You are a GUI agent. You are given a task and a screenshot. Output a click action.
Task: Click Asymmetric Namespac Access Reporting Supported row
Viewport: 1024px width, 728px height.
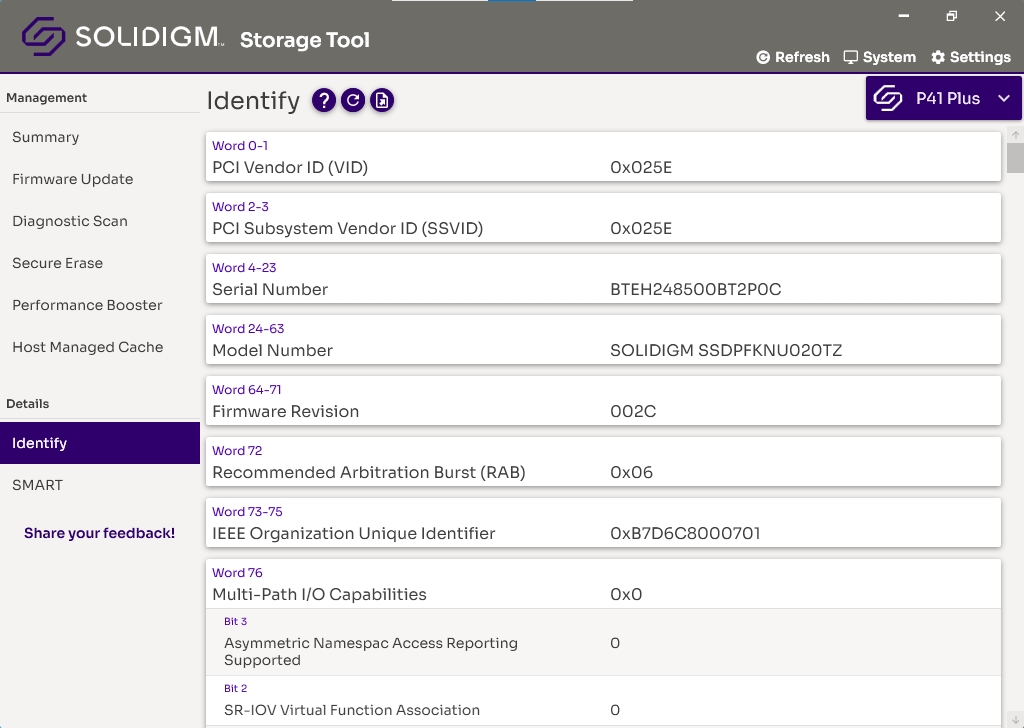pyautogui.click(x=603, y=642)
